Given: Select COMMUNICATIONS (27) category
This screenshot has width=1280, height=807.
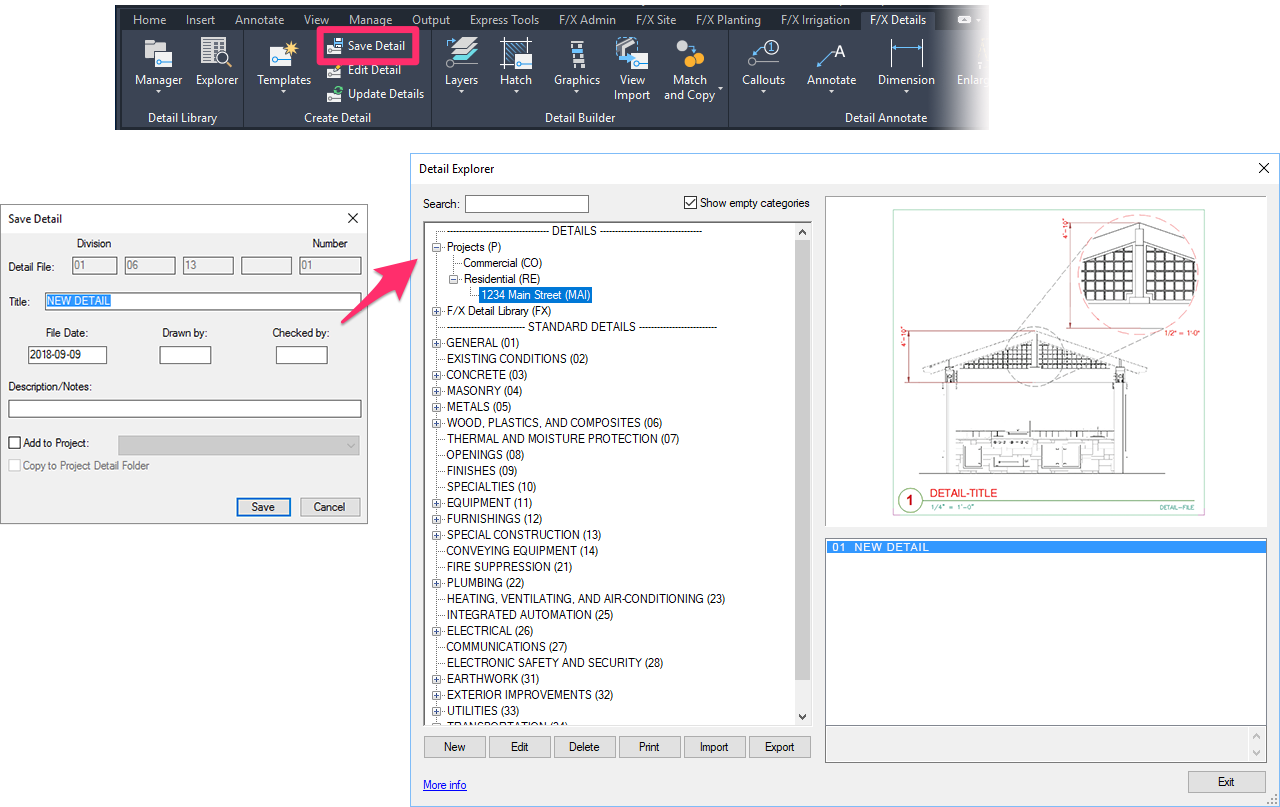Looking at the screenshot, I should 506,647.
